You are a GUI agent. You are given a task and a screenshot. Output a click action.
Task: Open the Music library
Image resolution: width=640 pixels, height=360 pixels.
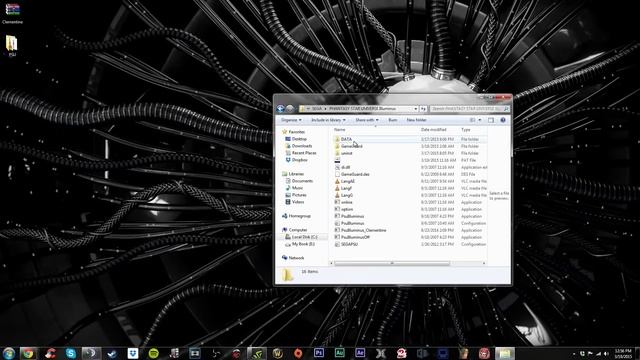(x=297, y=188)
